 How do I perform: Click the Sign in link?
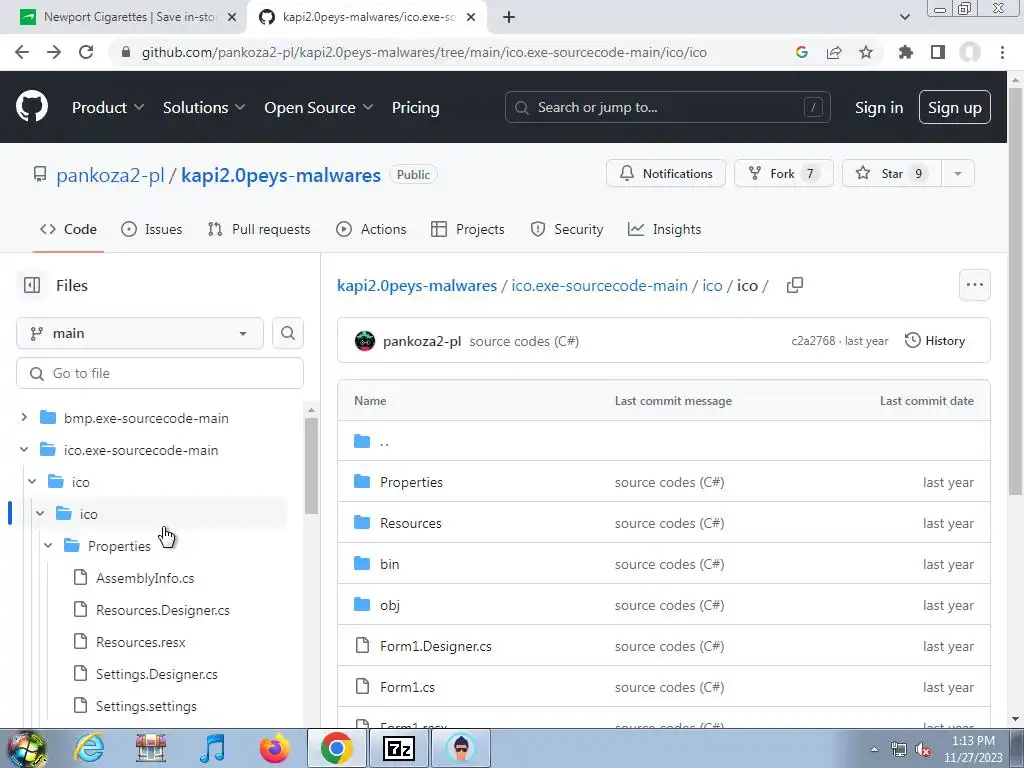tap(879, 108)
